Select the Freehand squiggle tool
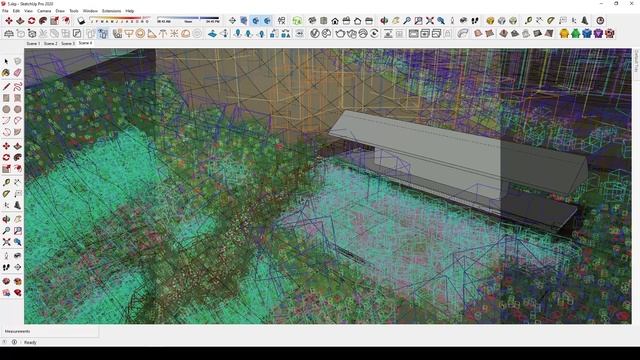Screen dimensions: 640x360 click(x=17, y=87)
